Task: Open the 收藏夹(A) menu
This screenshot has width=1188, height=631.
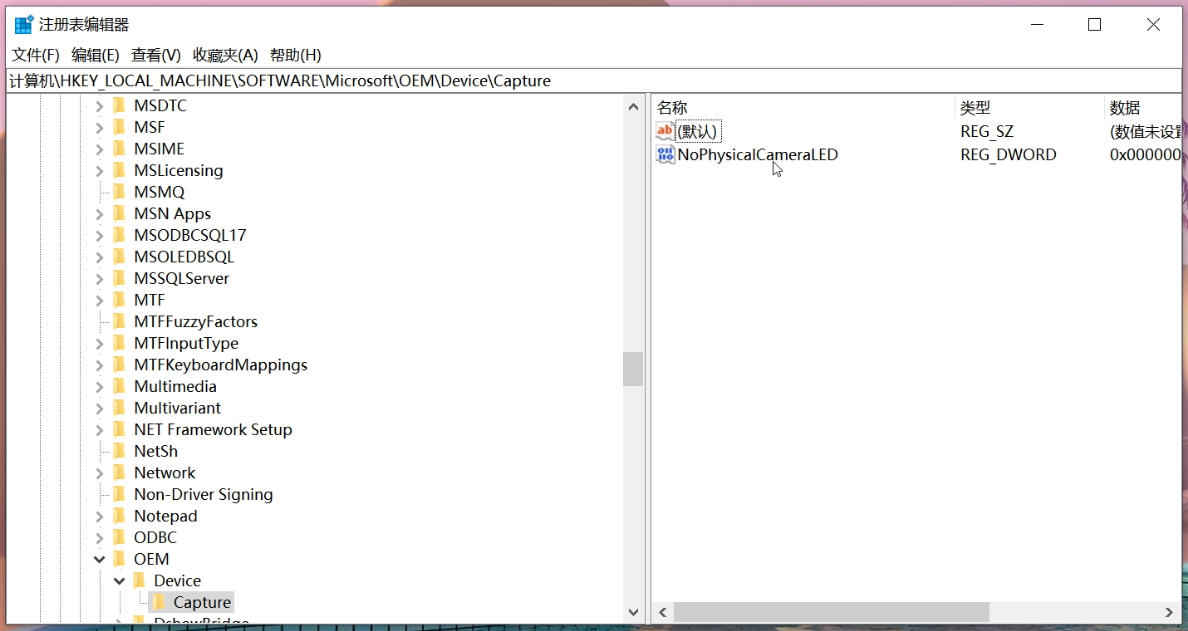Action: click(225, 55)
